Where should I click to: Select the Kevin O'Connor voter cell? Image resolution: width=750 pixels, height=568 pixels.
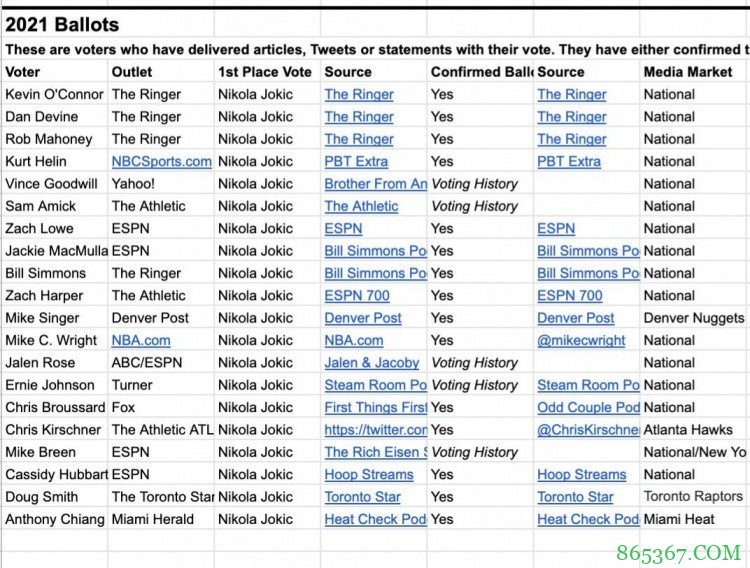(54, 94)
